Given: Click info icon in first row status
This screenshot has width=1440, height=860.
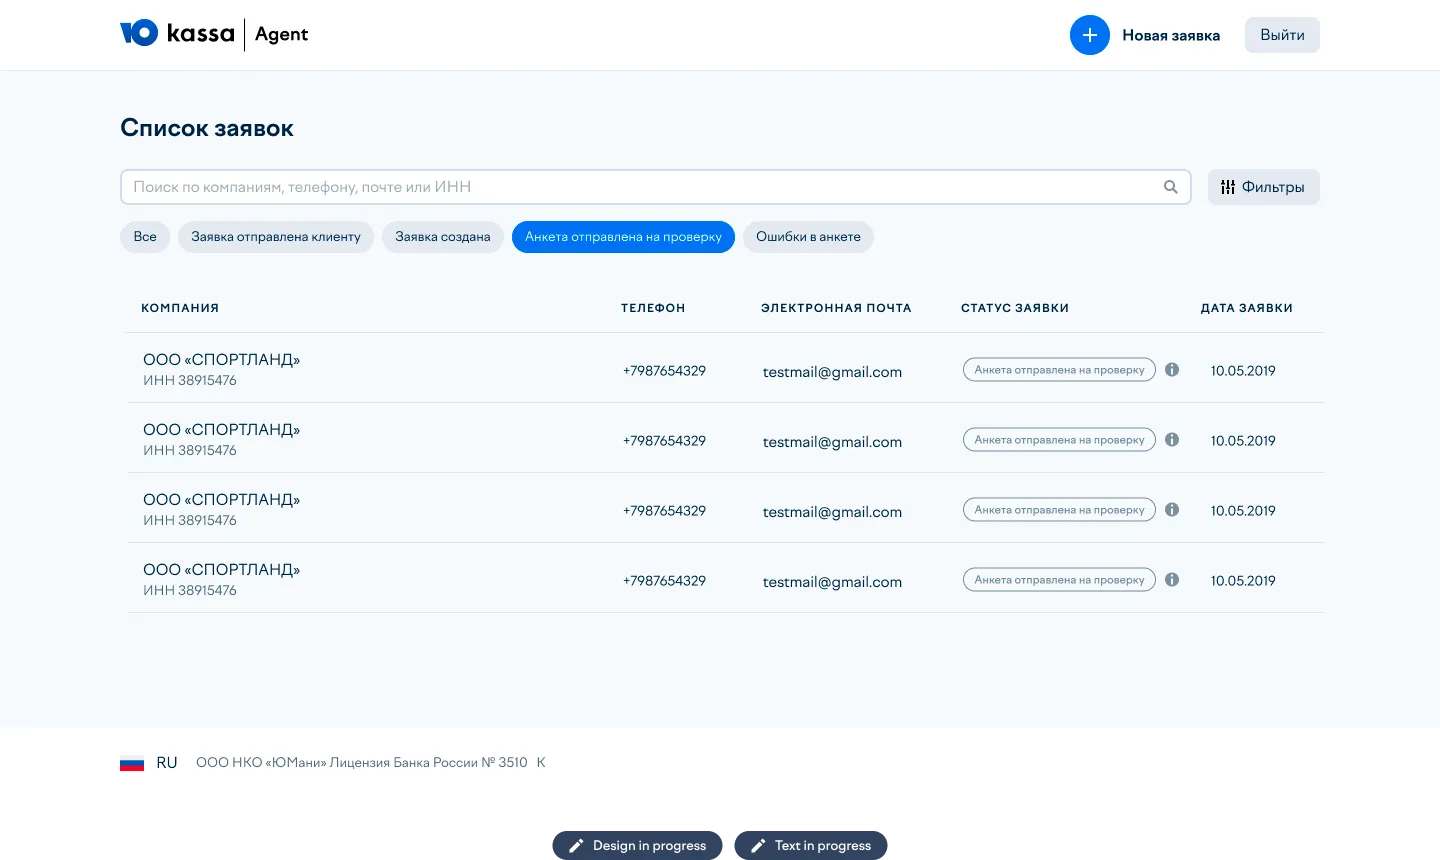Looking at the screenshot, I should point(1172,370).
